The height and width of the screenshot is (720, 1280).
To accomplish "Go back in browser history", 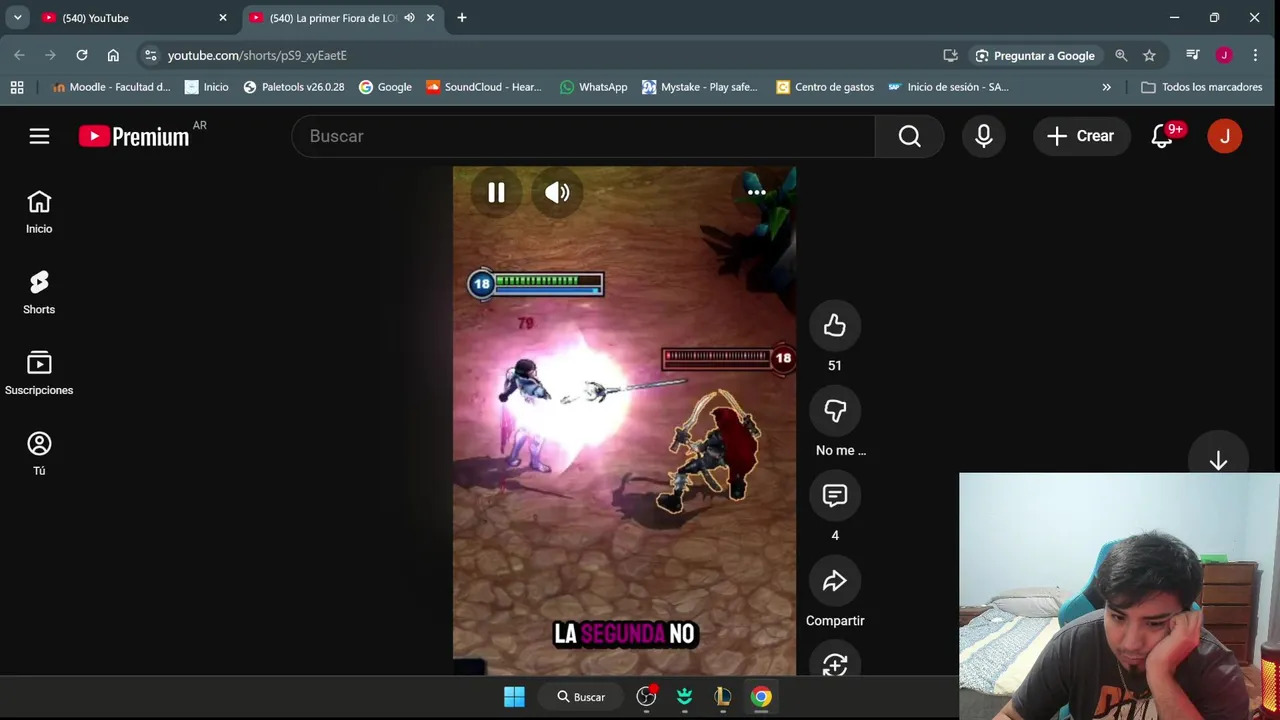I will click(19, 55).
